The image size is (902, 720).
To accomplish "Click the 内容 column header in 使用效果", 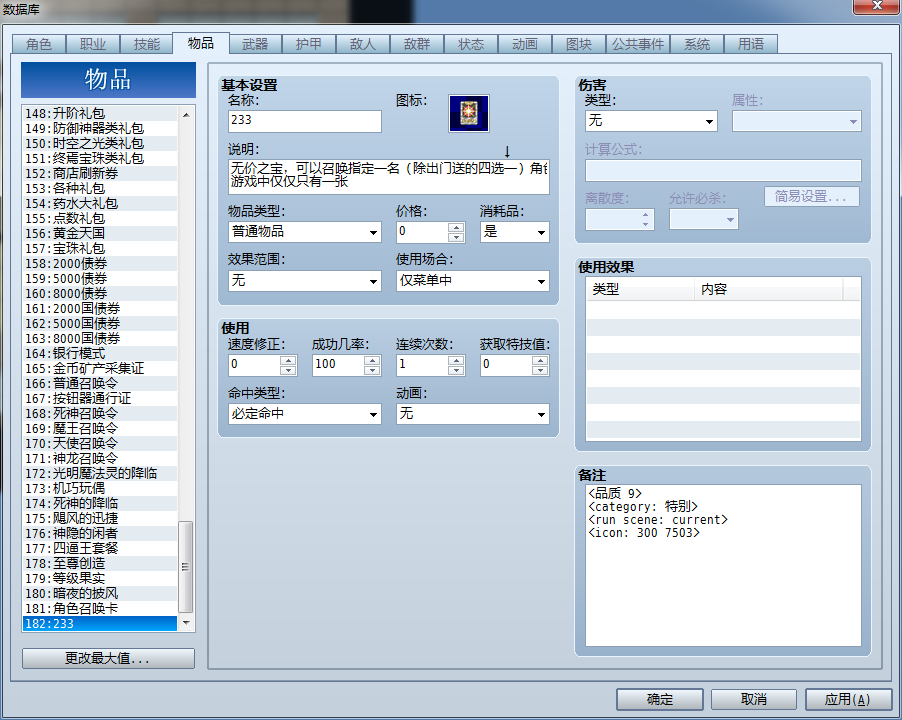I will point(769,289).
